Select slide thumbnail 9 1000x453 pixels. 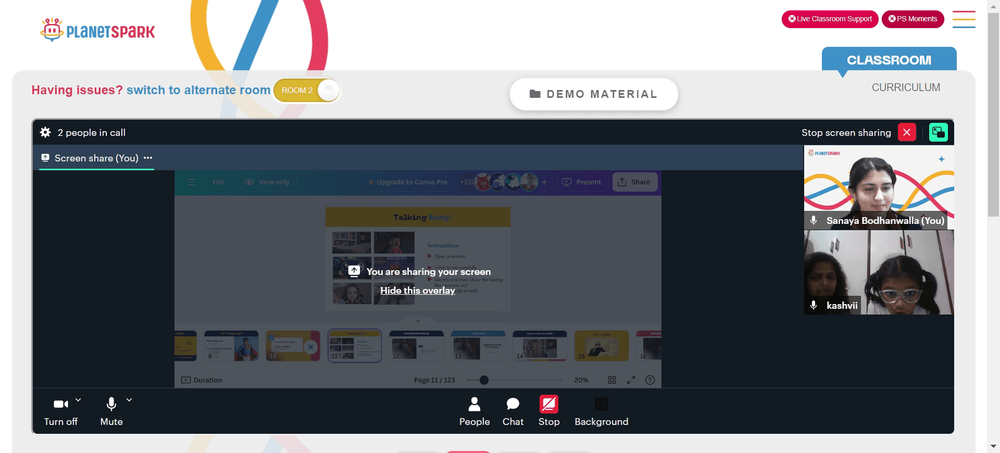(x=231, y=345)
